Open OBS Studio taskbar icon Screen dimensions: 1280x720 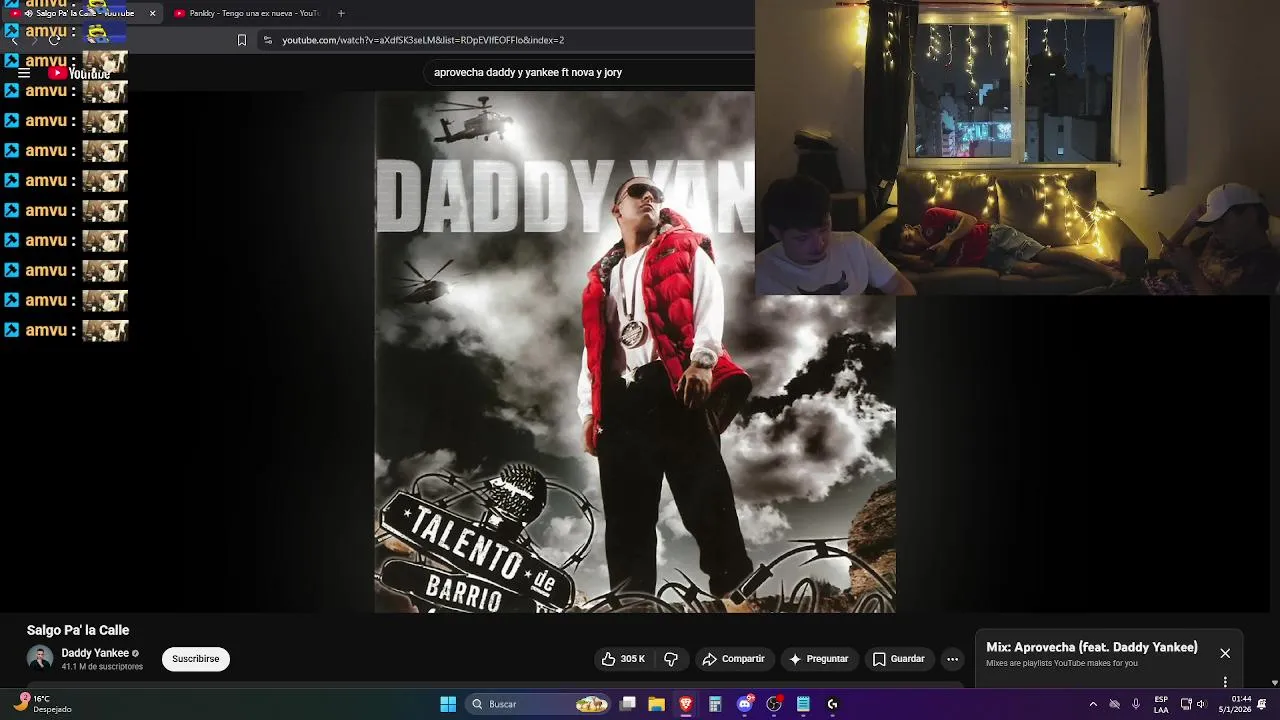774,704
